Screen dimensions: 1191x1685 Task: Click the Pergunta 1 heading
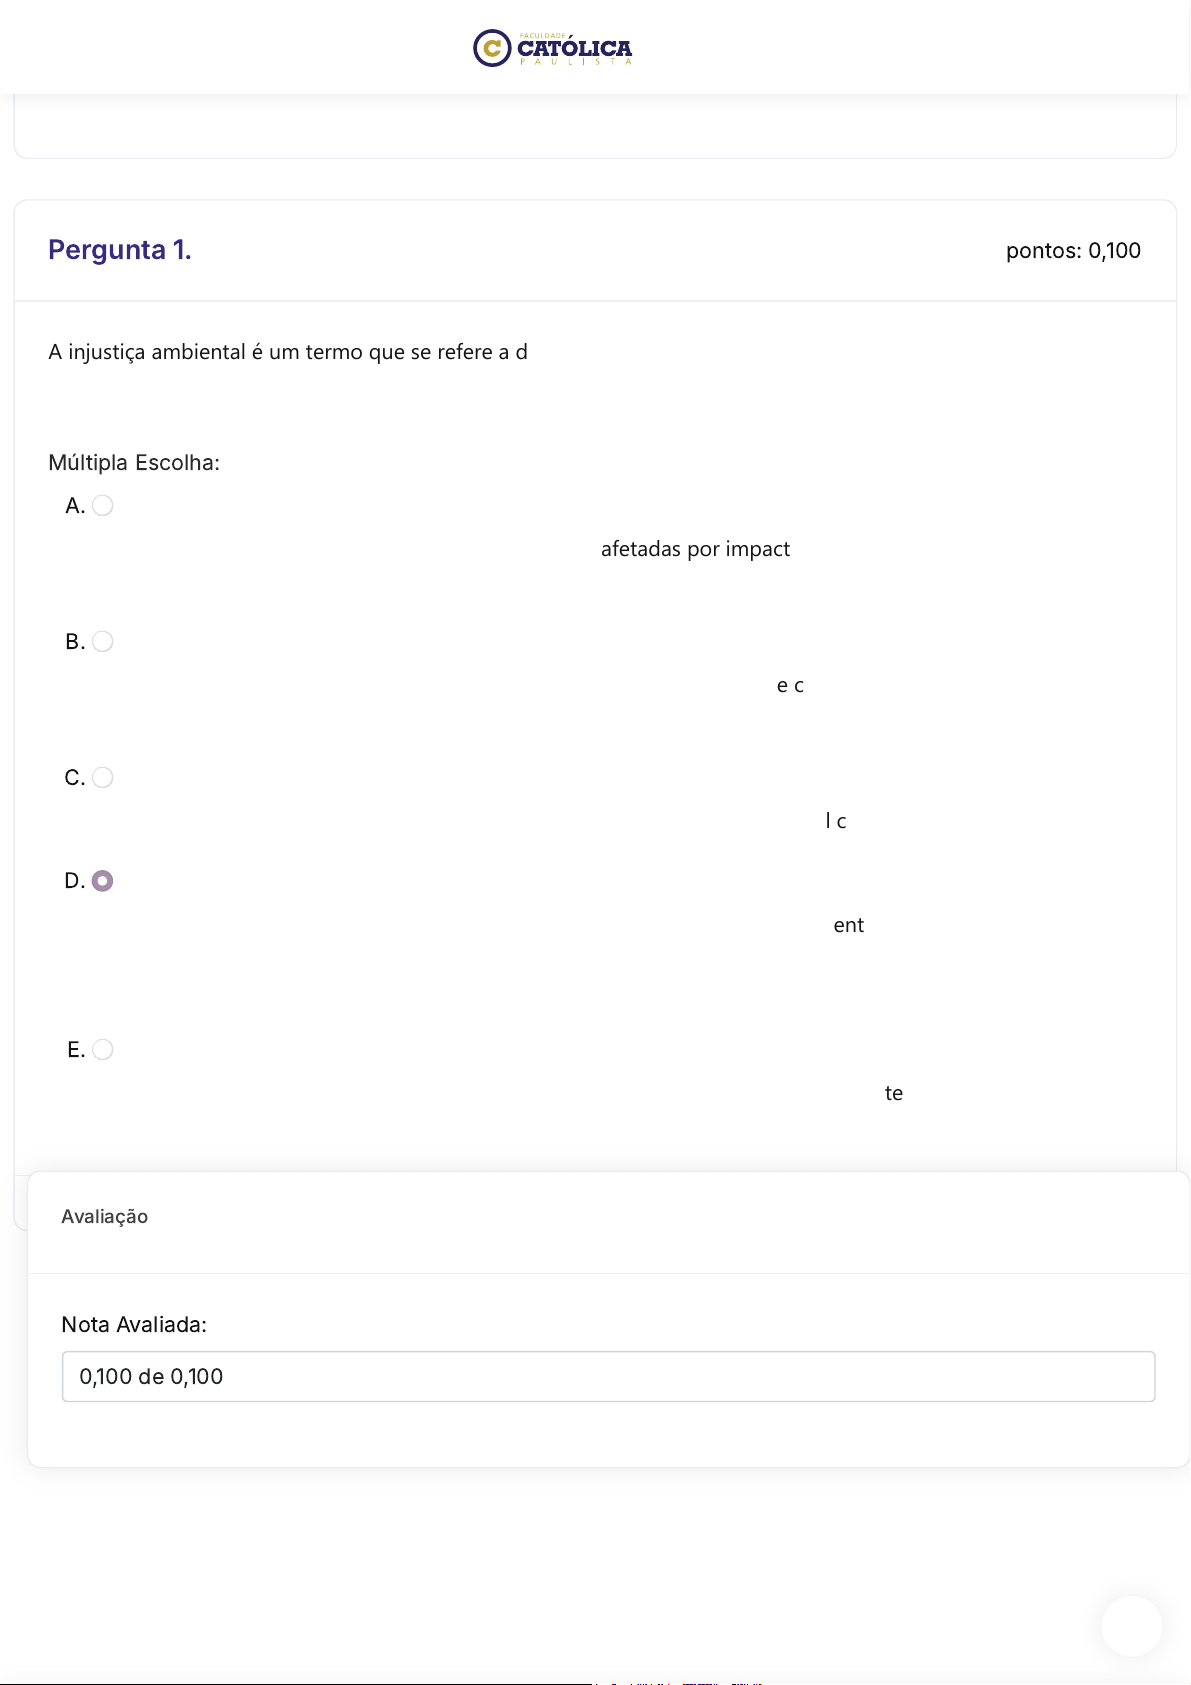[x=120, y=250]
